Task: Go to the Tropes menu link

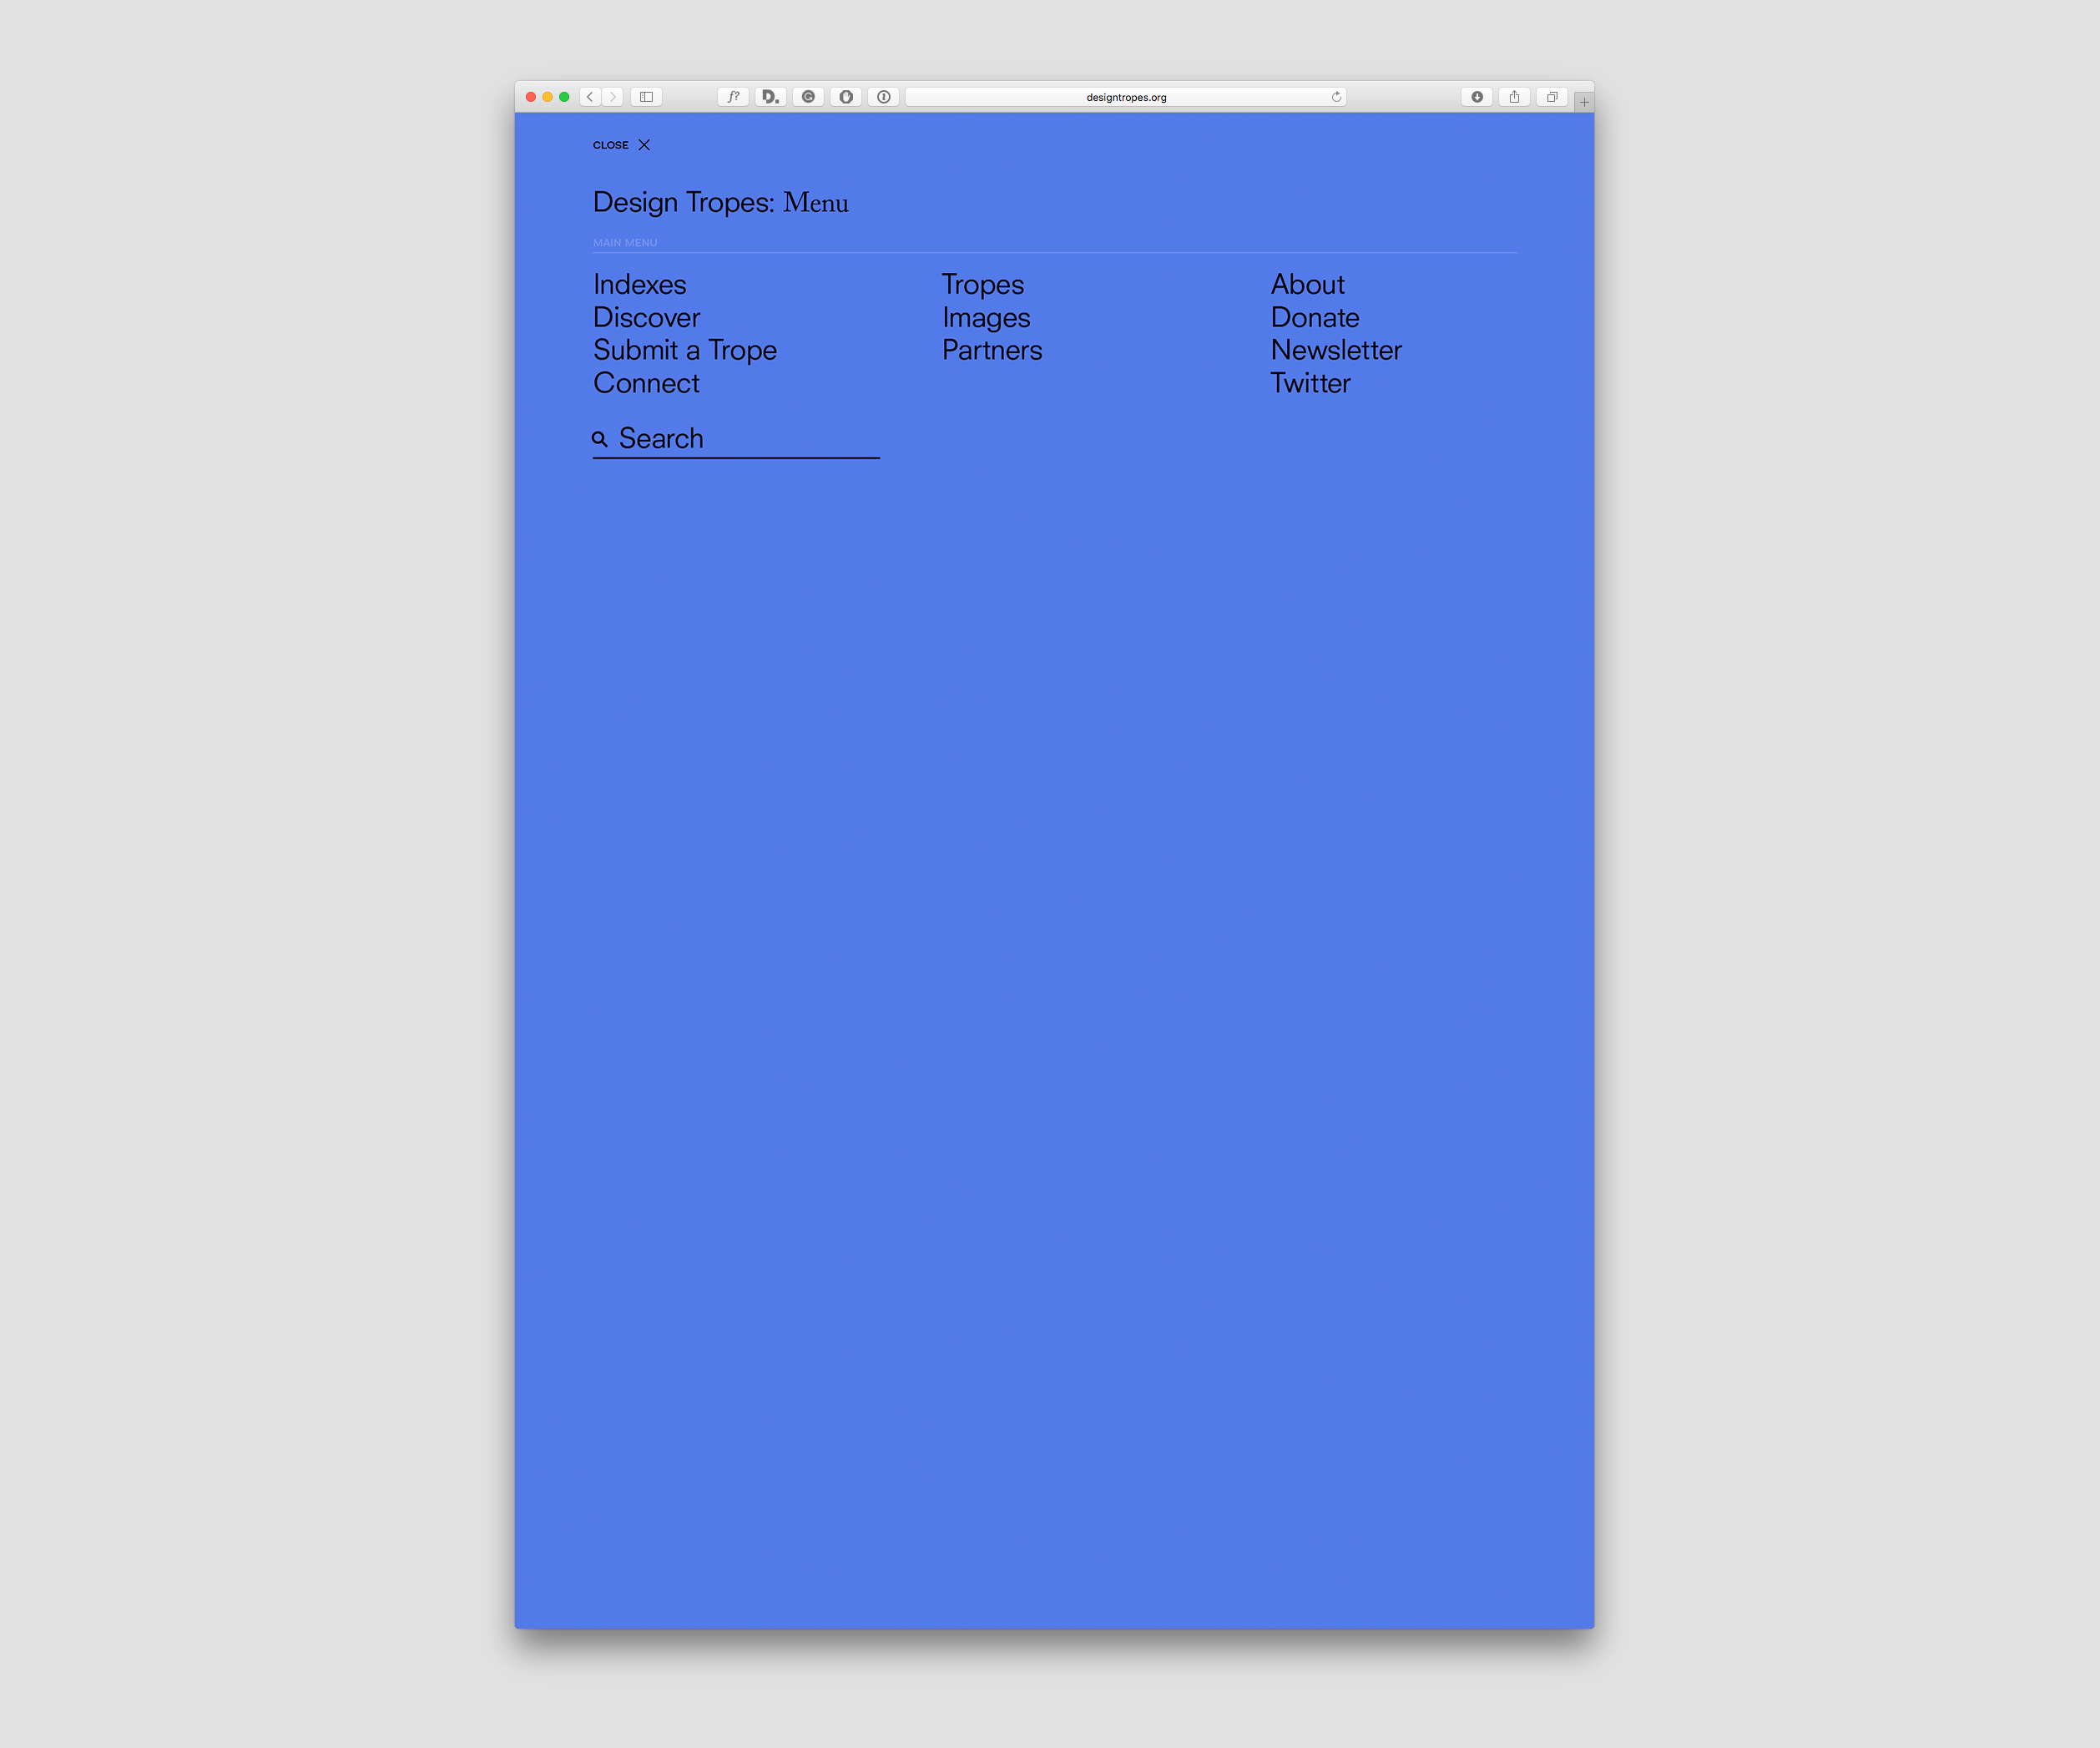Action: click(982, 285)
